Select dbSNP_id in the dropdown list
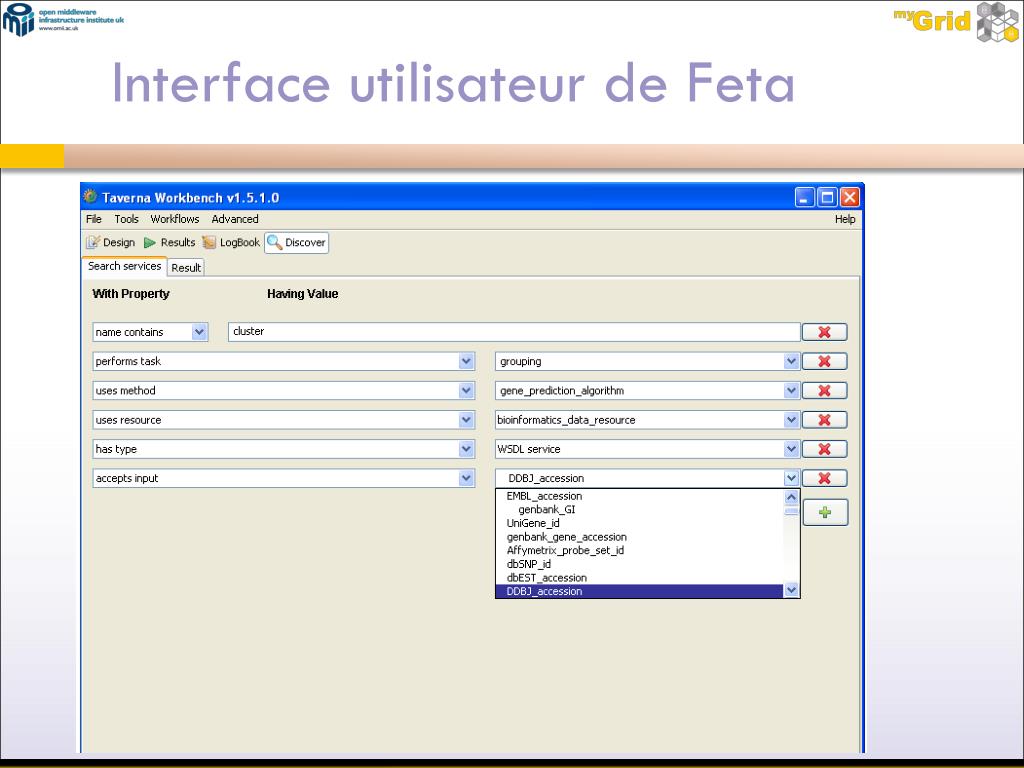The image size is (1024, 768). (x=639, y=564)
